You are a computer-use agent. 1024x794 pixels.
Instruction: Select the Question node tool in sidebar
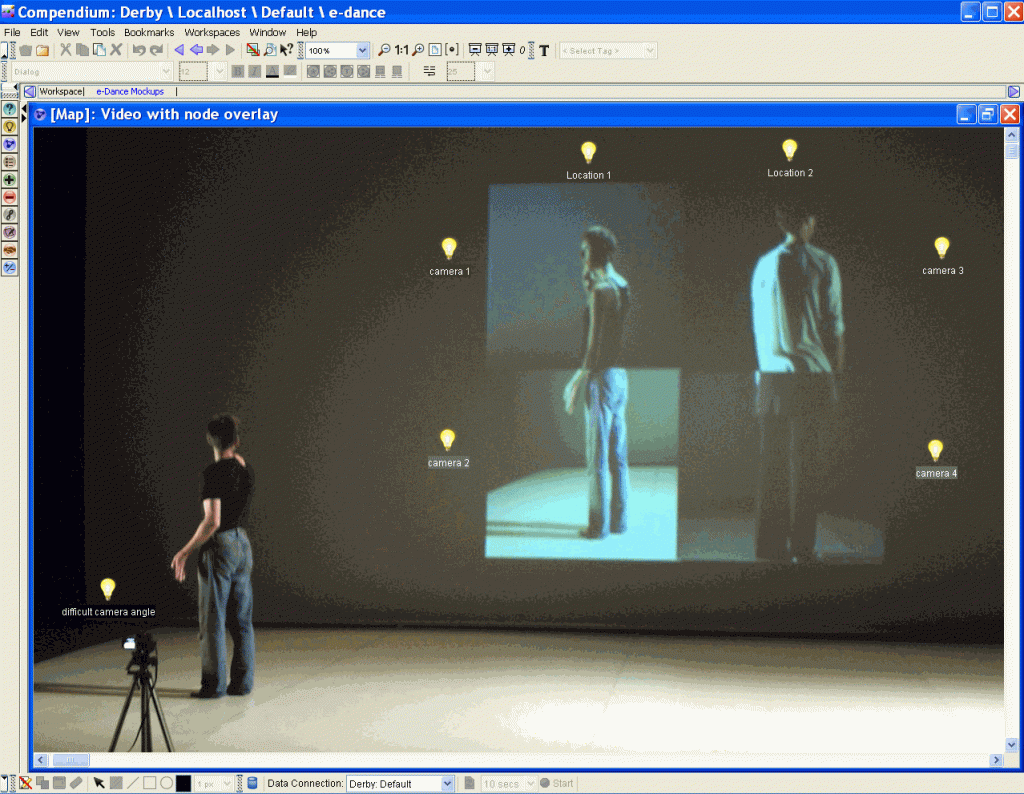(x=9, y=109)
